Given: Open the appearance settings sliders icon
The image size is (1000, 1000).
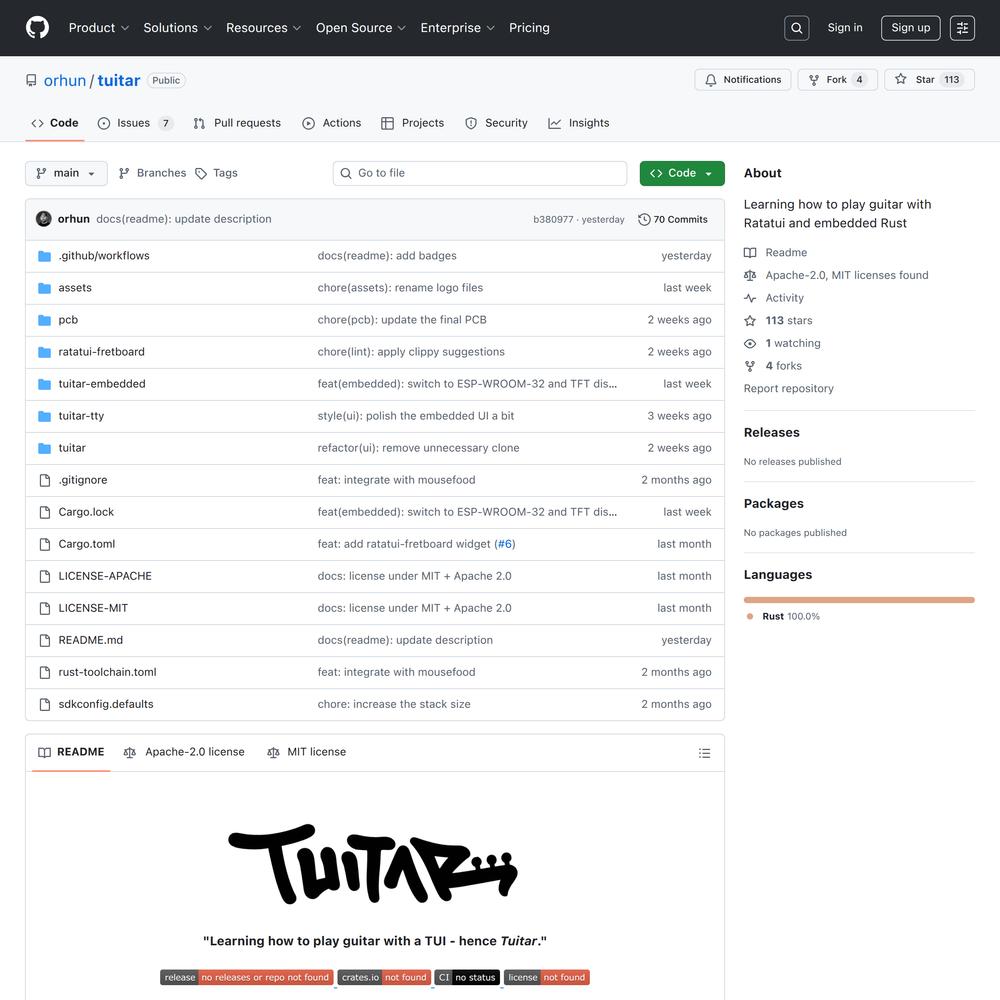Looking at the screenshot, I should click(962, 28).
